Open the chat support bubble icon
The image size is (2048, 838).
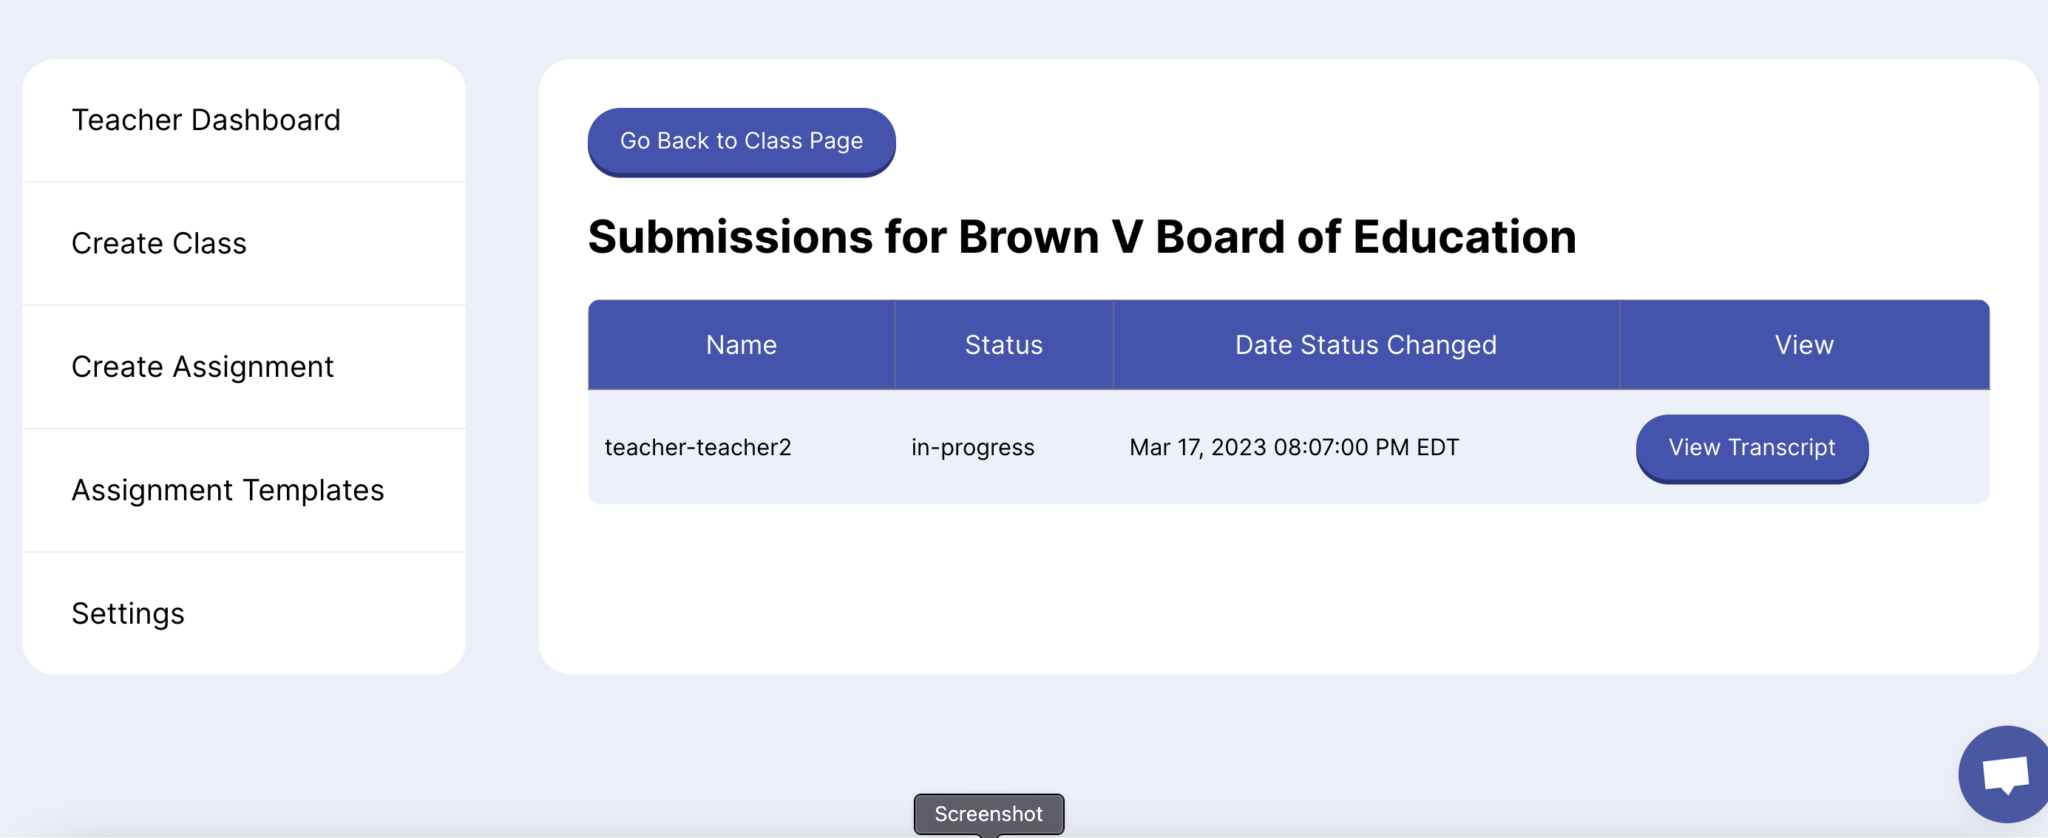[x=2004, y=775]
